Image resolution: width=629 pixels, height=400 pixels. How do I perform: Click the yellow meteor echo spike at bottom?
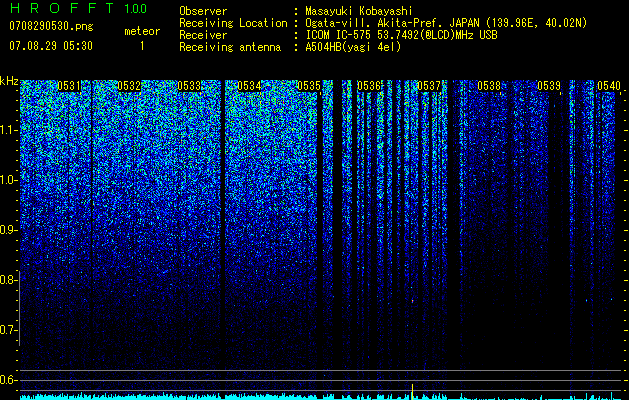[412, 392]
